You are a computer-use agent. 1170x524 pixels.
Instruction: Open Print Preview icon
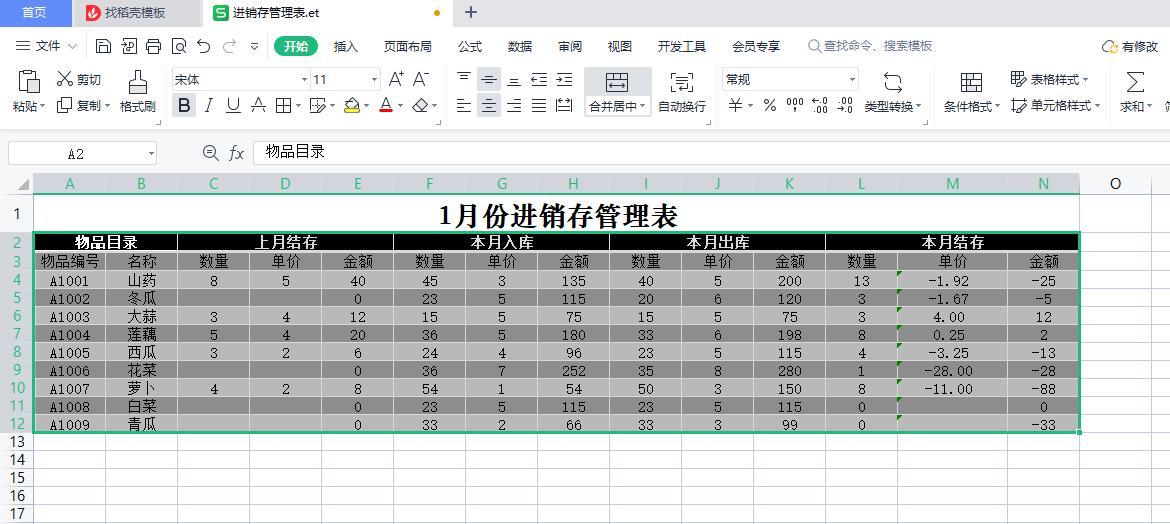click(x=179, y=46)
